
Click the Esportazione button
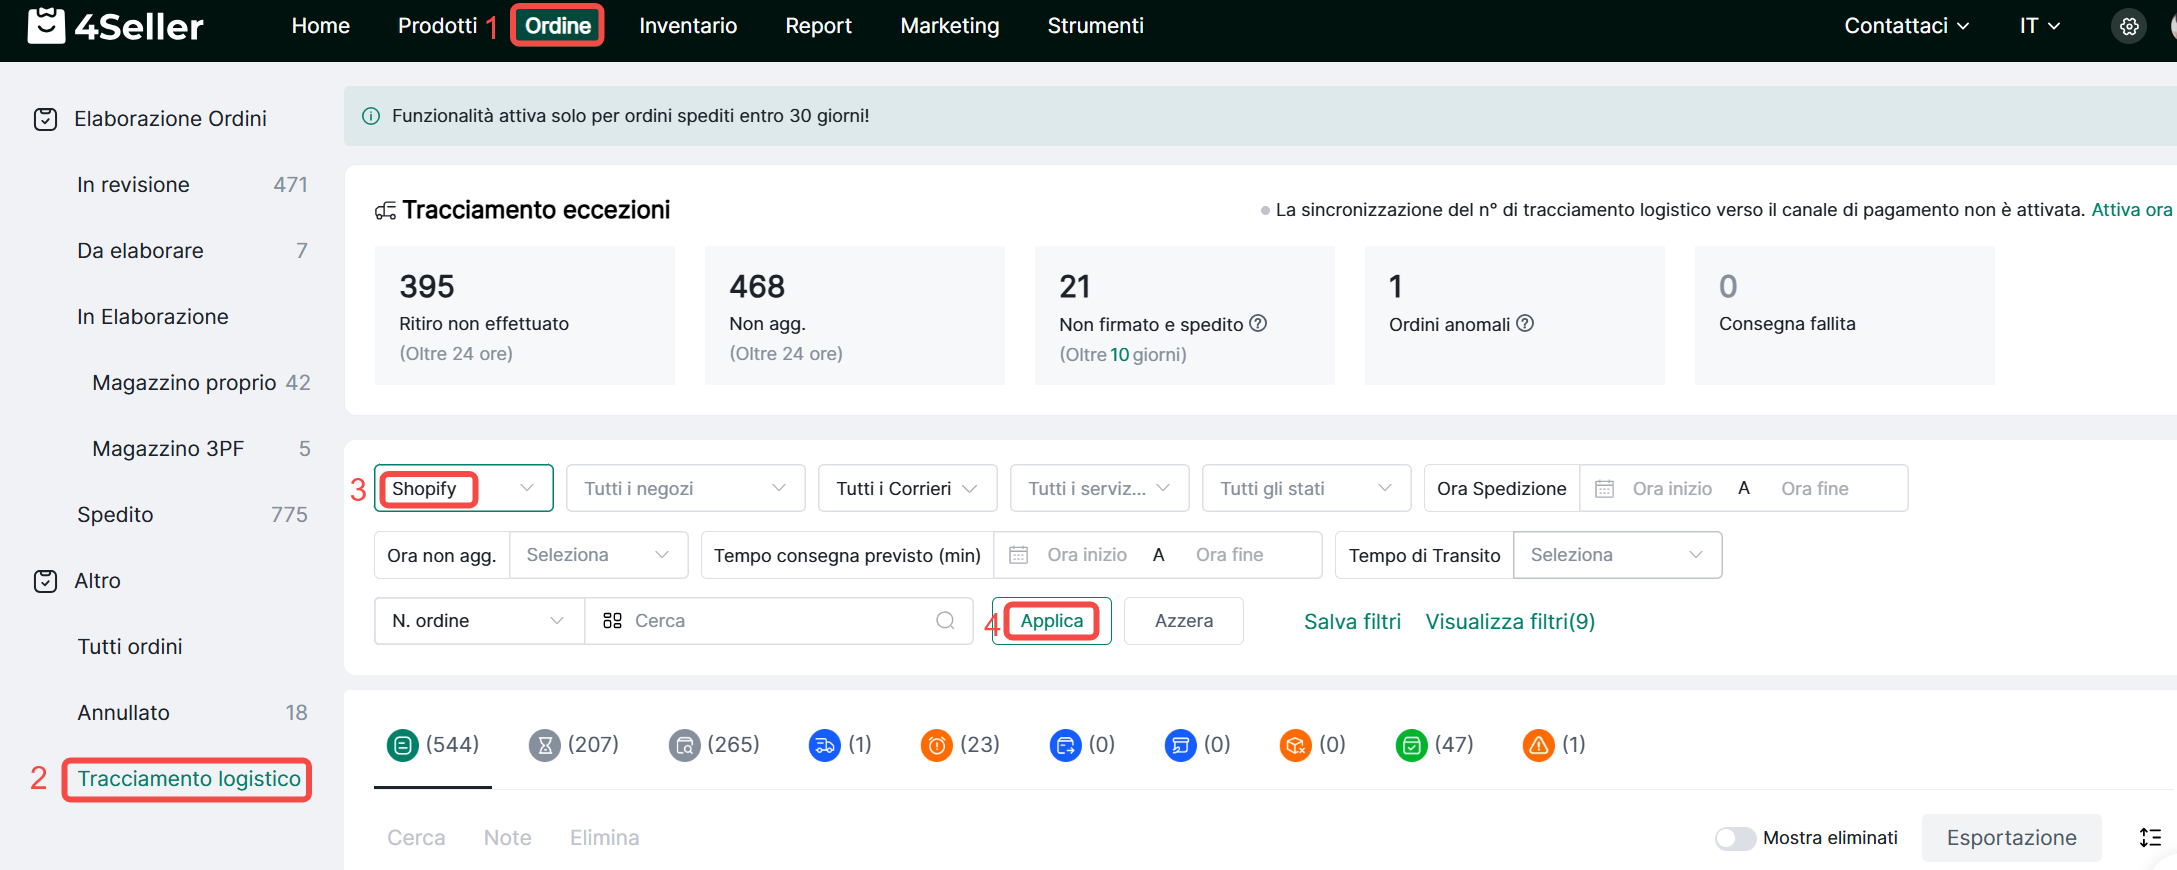pyautogui.click(x=2011, y=838)
